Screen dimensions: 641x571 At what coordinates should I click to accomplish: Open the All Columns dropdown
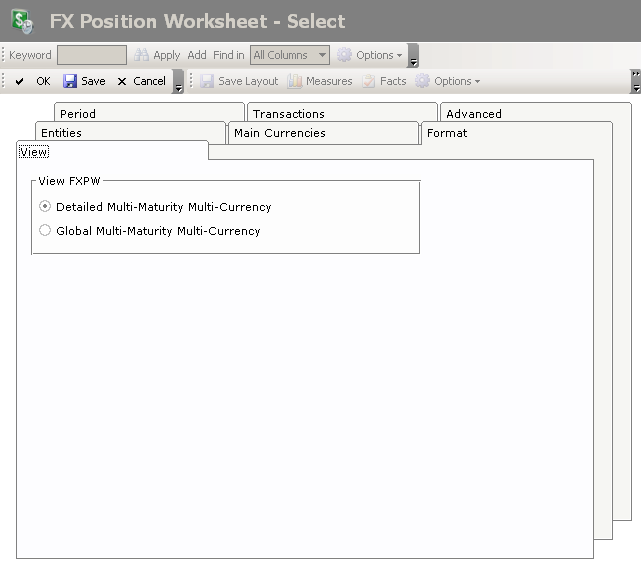click(x=290, y=55)
